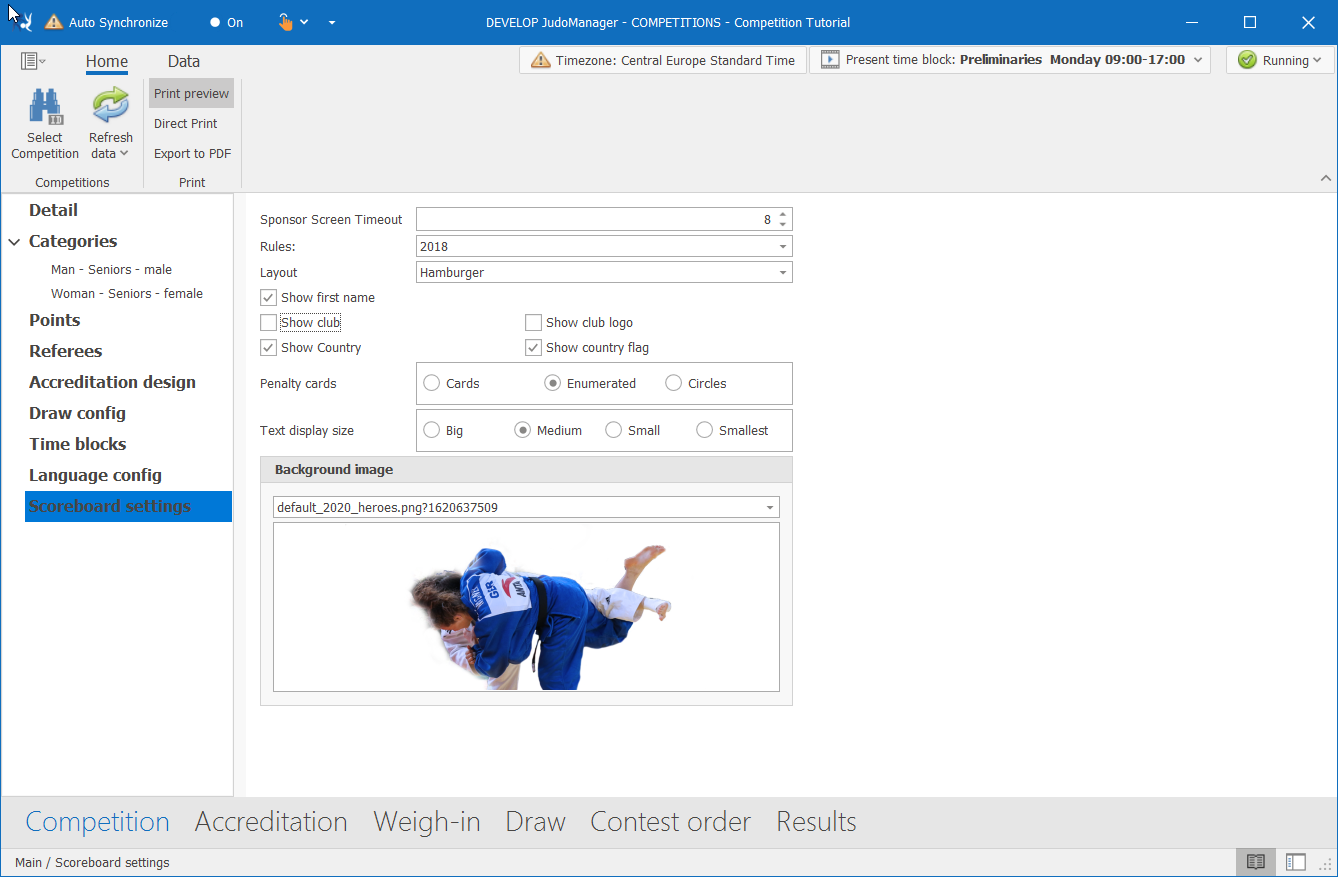
Task: Click the Direct Print button
Action: [x=186, y=124]
